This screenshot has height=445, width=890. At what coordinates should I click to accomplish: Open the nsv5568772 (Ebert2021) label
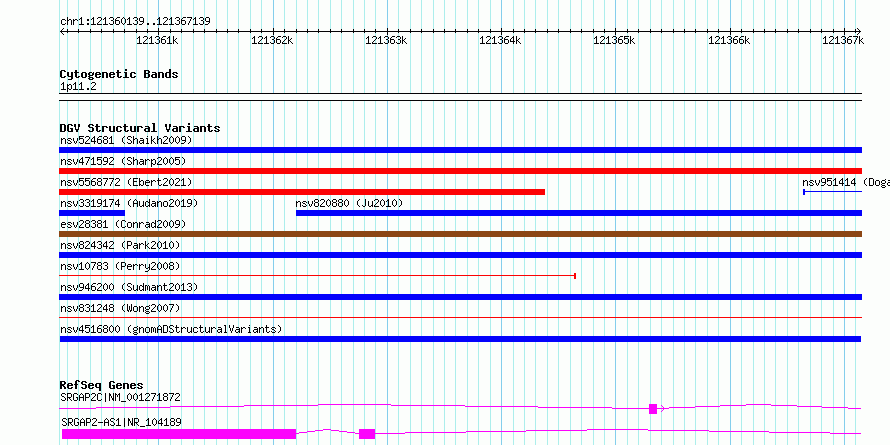click(126, 182)
